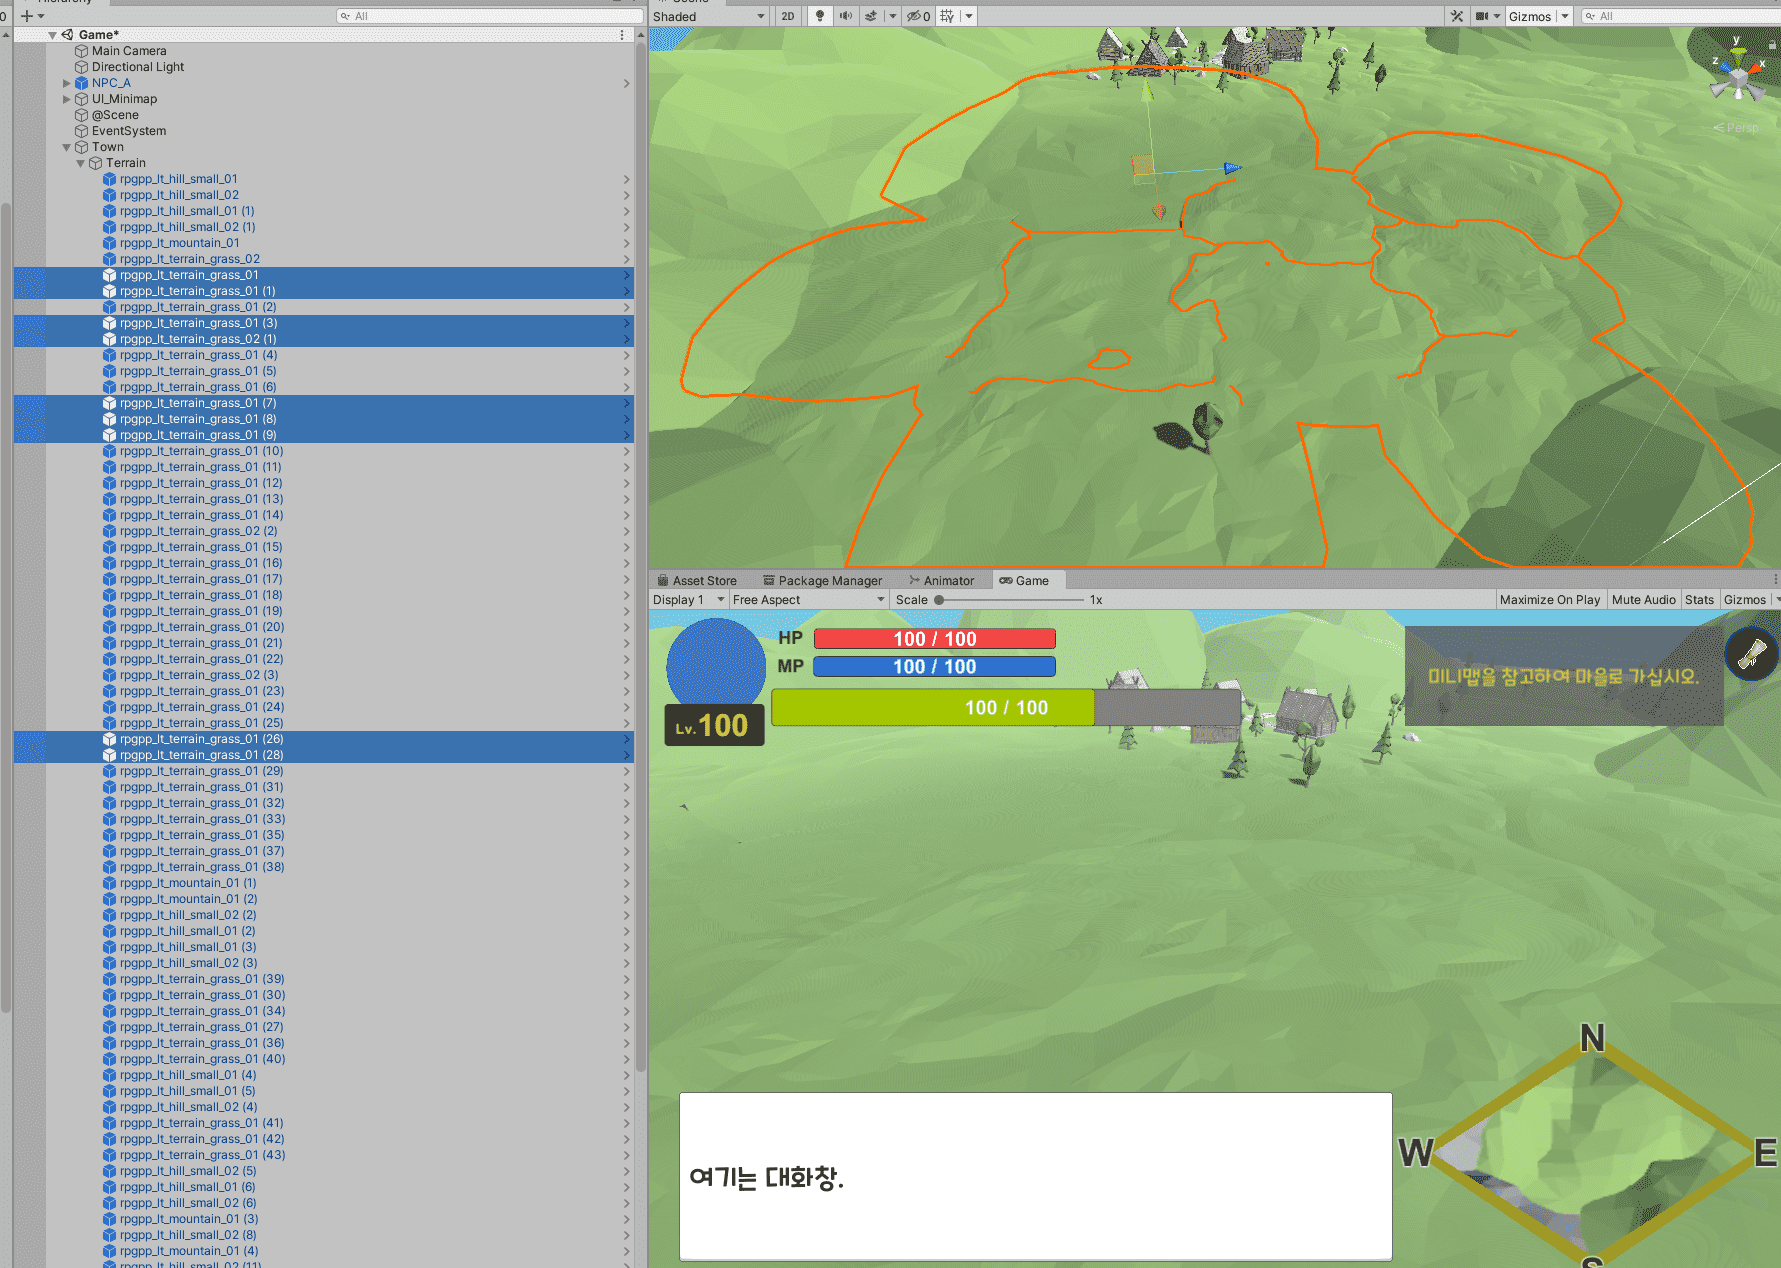Click the scene orientation gizmo cube

[x=1739, y=79]
